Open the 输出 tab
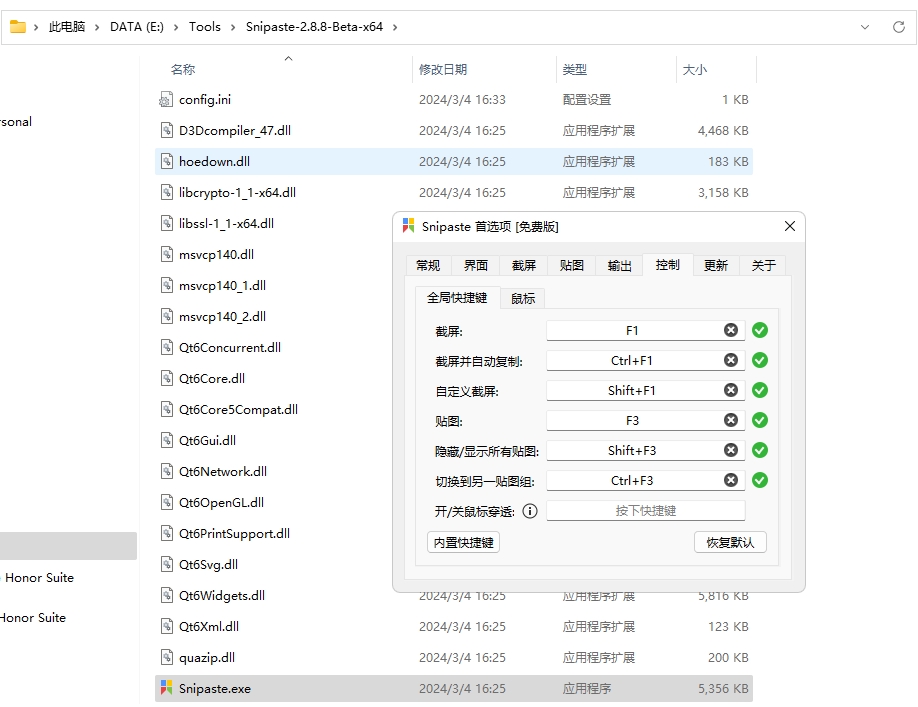The height and width of the screenshot is (707, 918). (619, 265)
